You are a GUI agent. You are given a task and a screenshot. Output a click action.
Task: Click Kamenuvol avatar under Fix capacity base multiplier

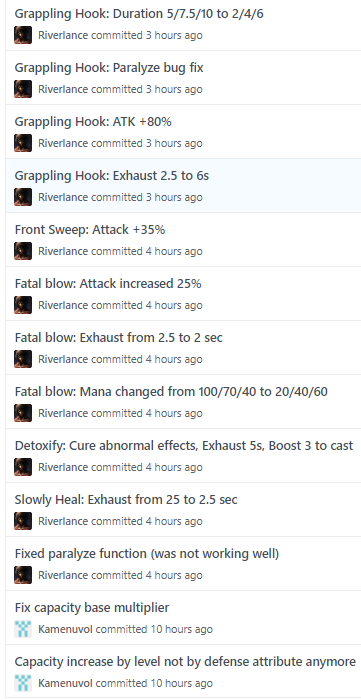23,629
